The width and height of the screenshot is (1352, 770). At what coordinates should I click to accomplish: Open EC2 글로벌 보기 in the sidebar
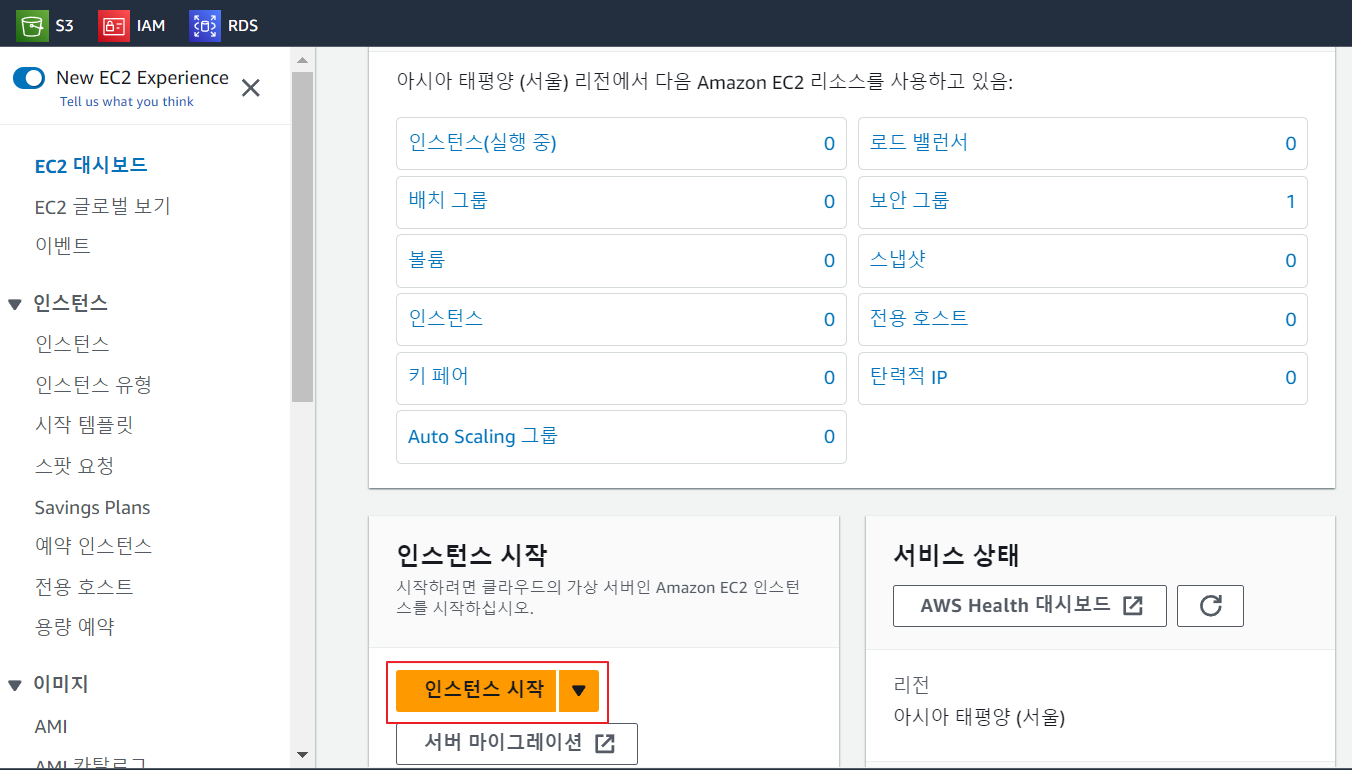(x=103, y=206)
